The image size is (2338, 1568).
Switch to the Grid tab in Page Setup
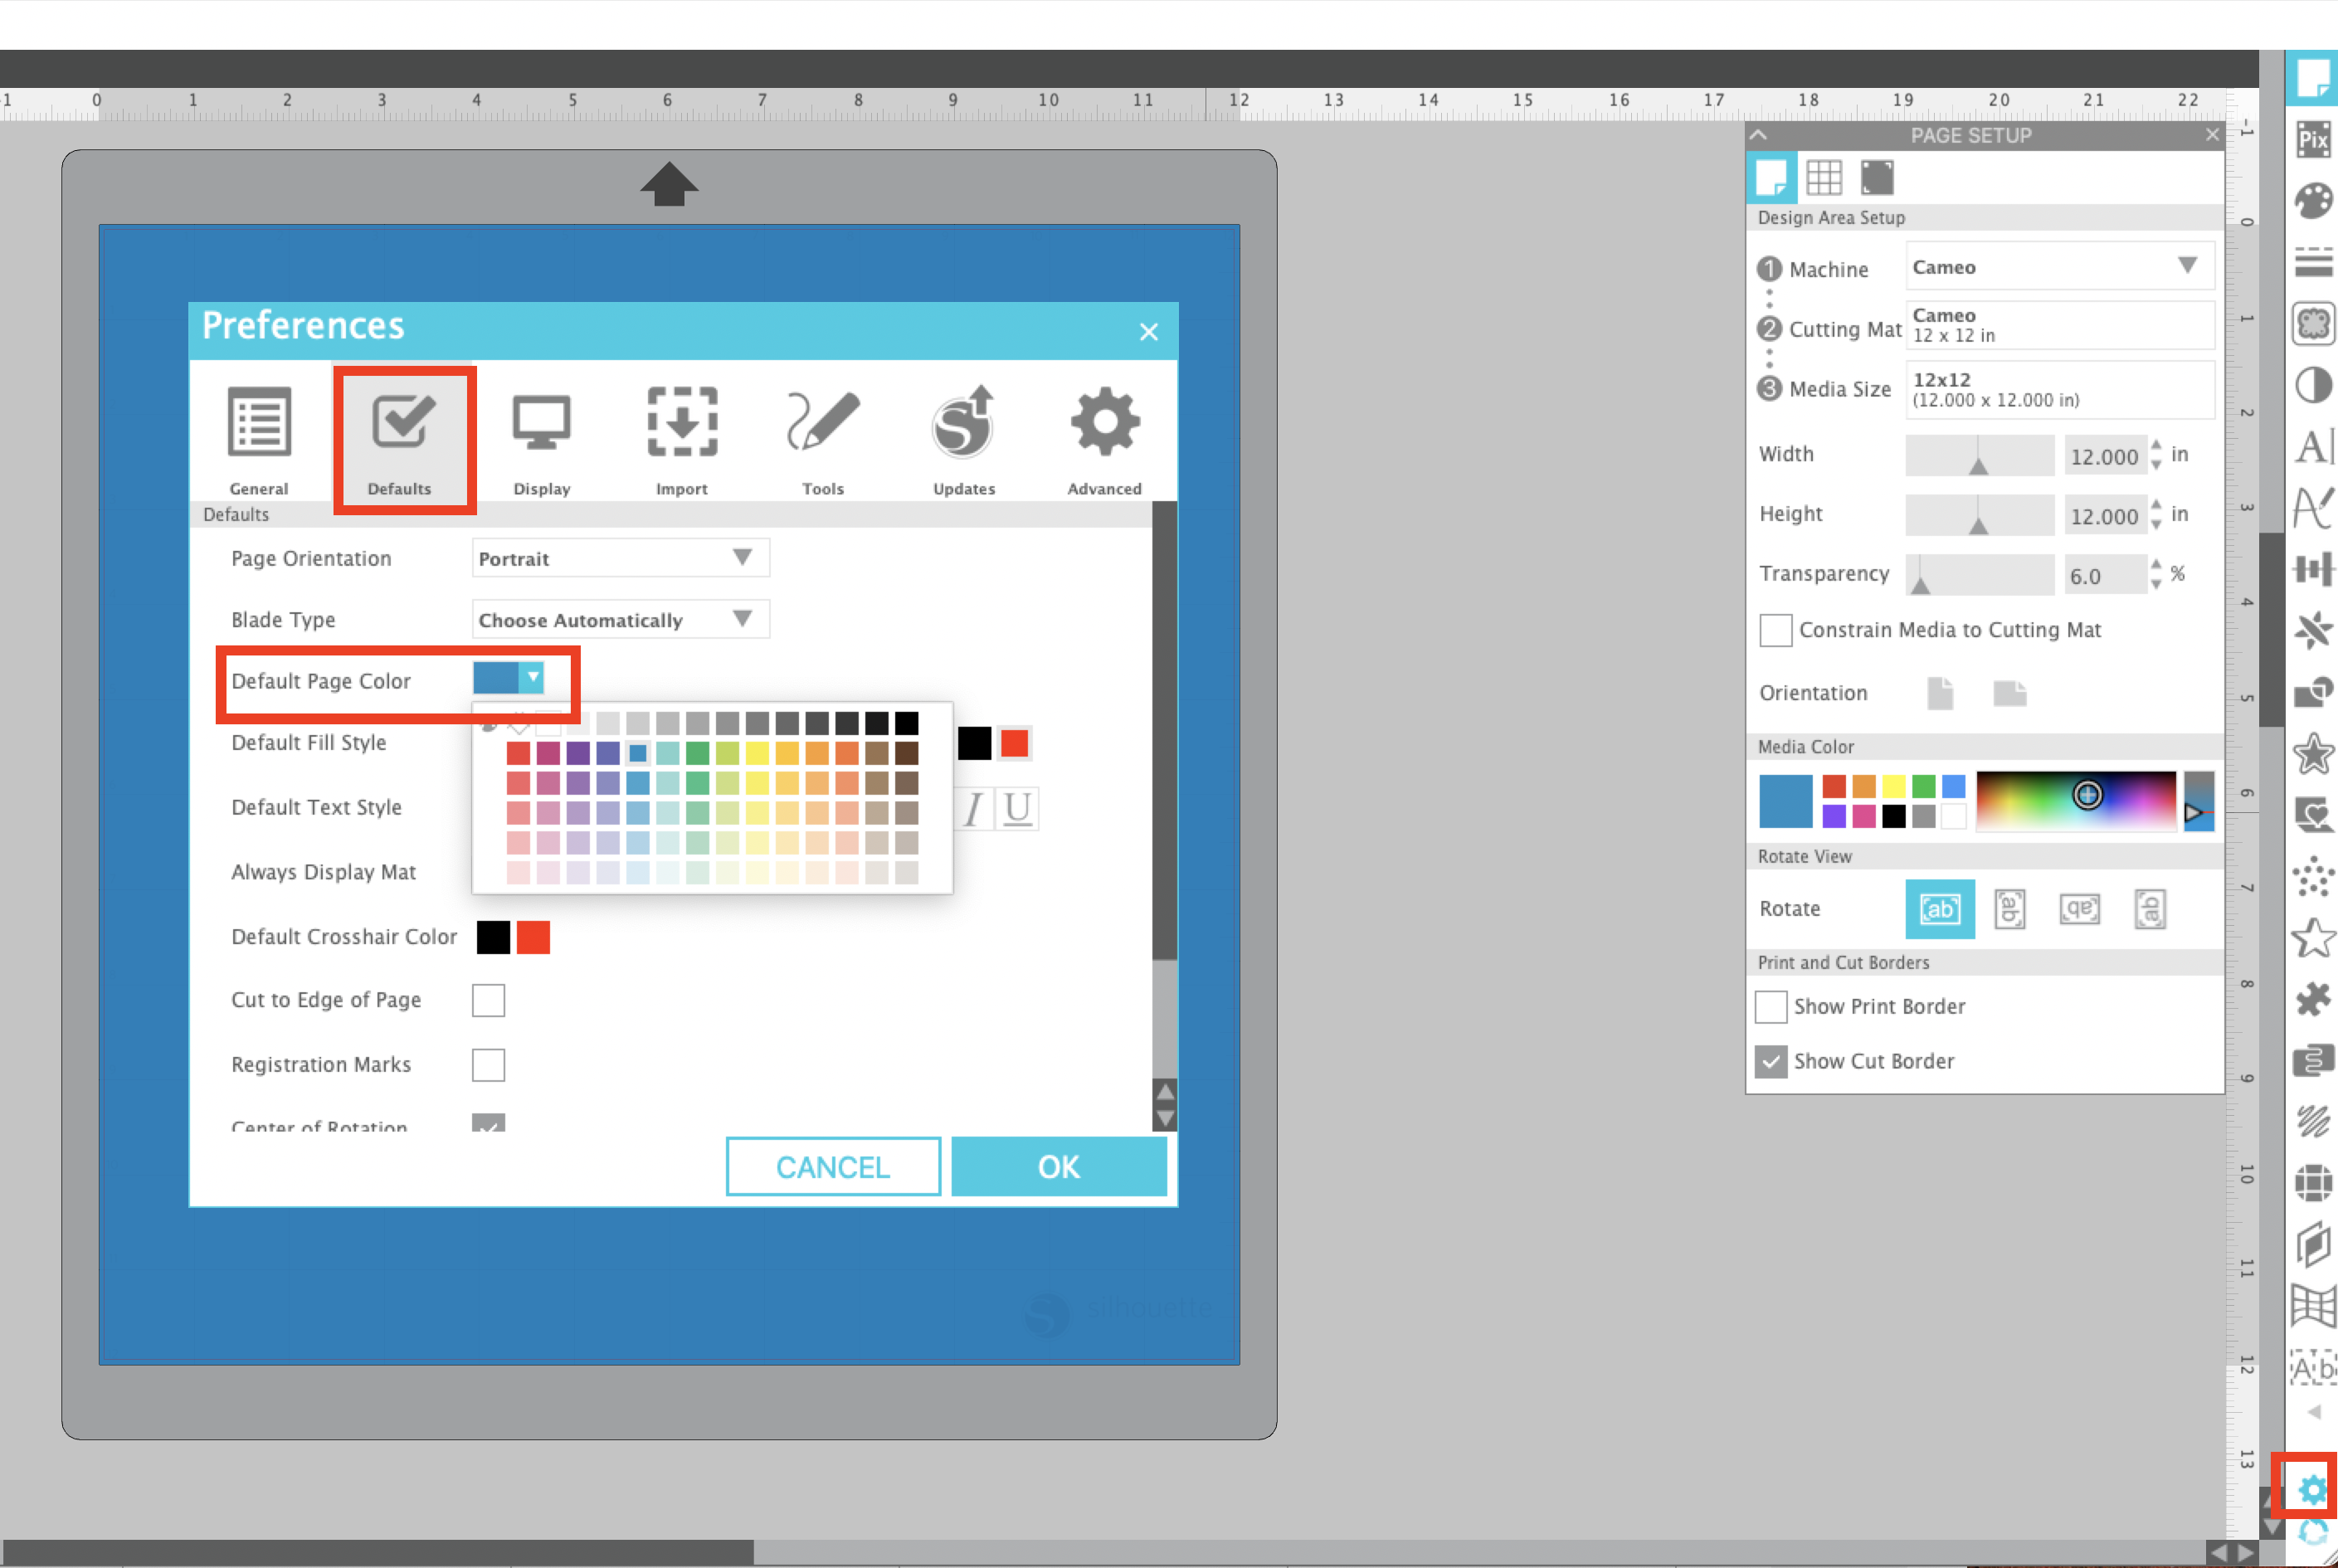[1826, 177]
